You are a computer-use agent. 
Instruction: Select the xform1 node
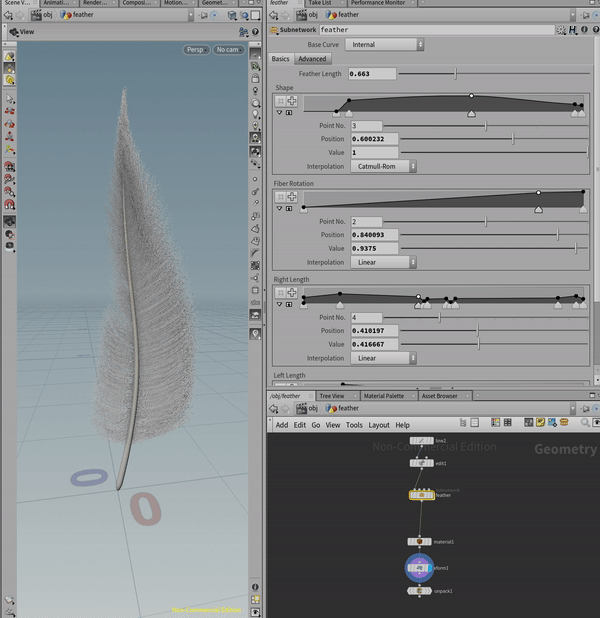pyautogui.click(x=419, y=568)
